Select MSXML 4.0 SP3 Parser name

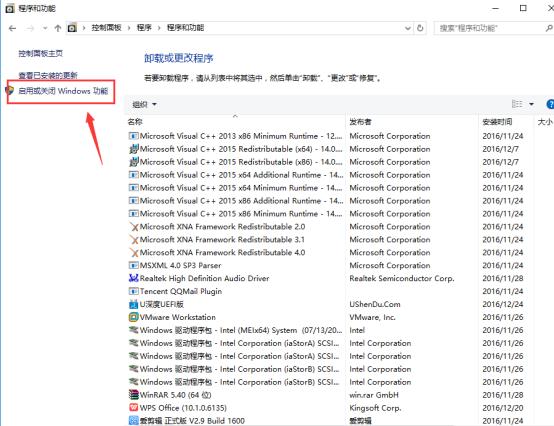tap(181, 265)
